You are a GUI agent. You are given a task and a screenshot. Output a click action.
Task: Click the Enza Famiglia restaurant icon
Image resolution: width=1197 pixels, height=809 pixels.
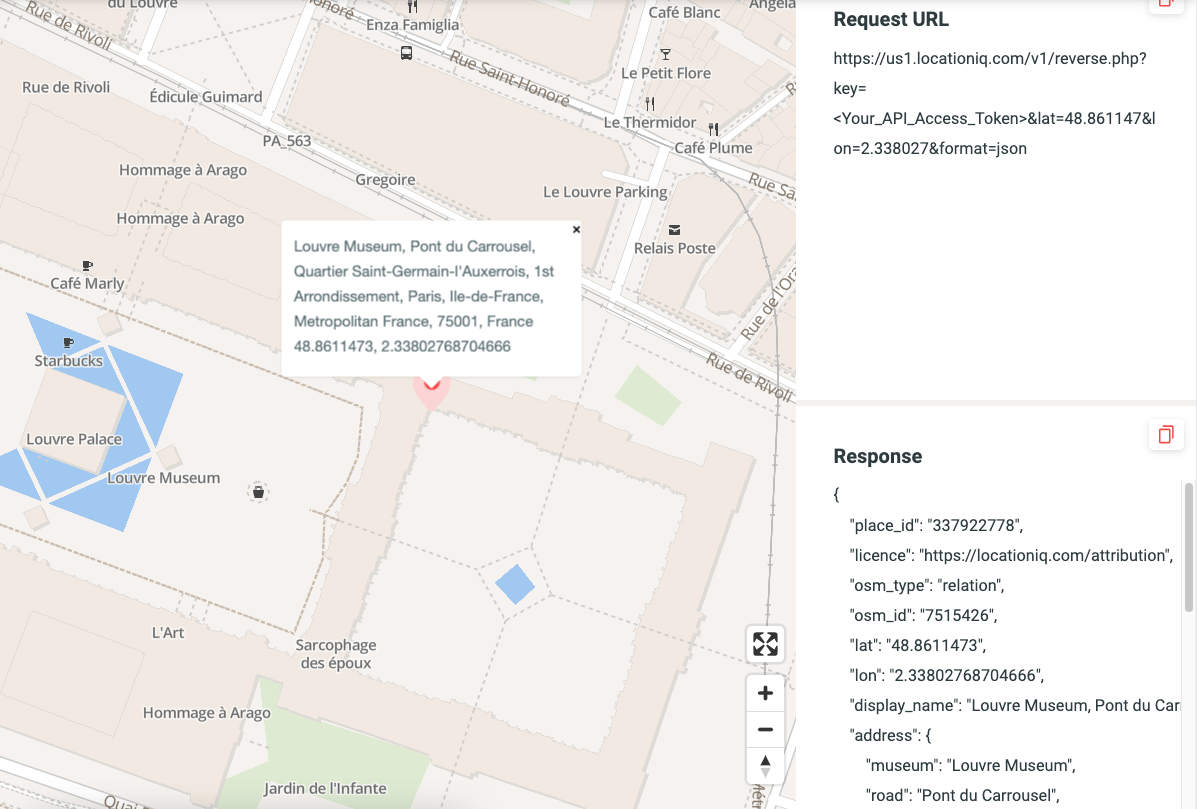412,7
